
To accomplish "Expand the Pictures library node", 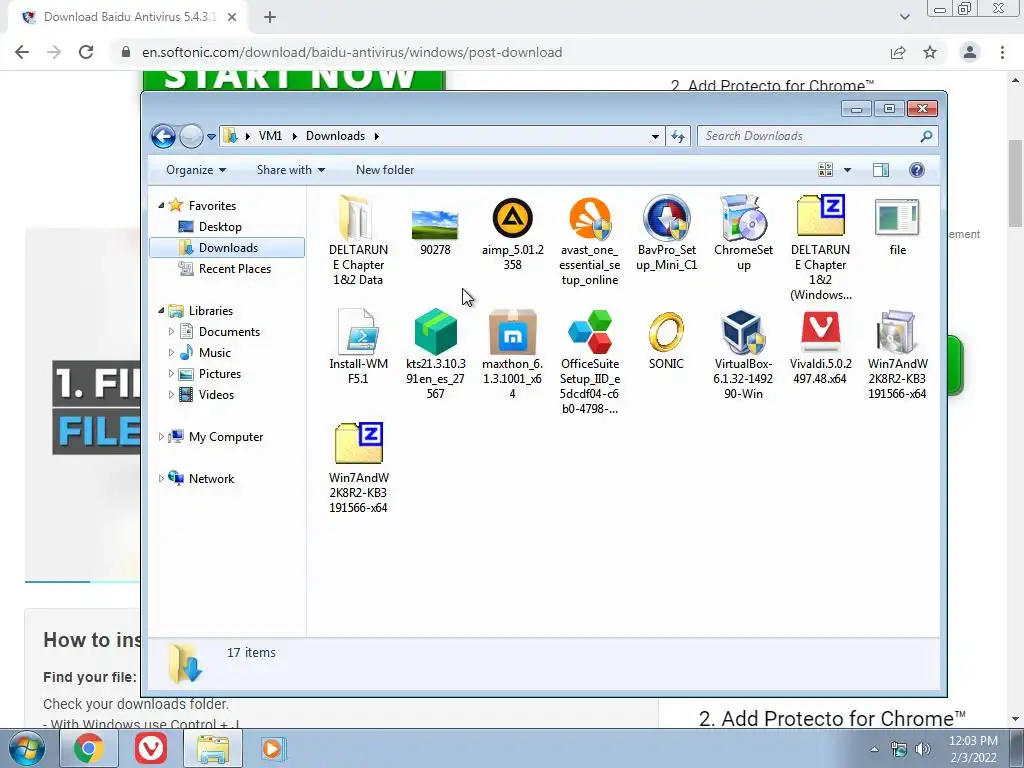I will 171,374.
